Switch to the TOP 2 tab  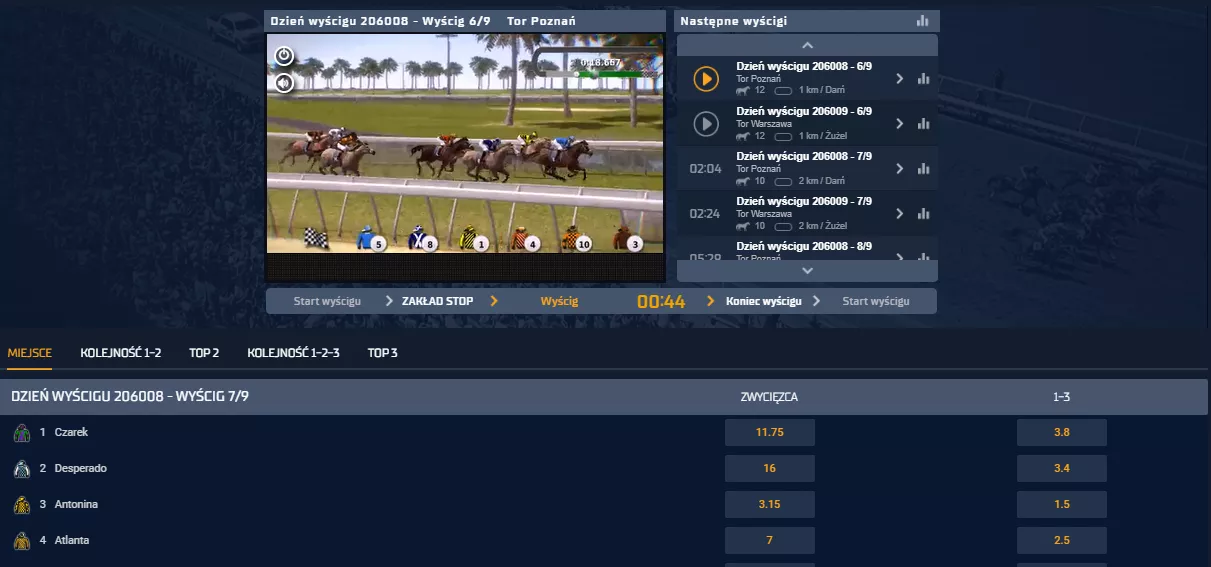click(x=204, y=353)
